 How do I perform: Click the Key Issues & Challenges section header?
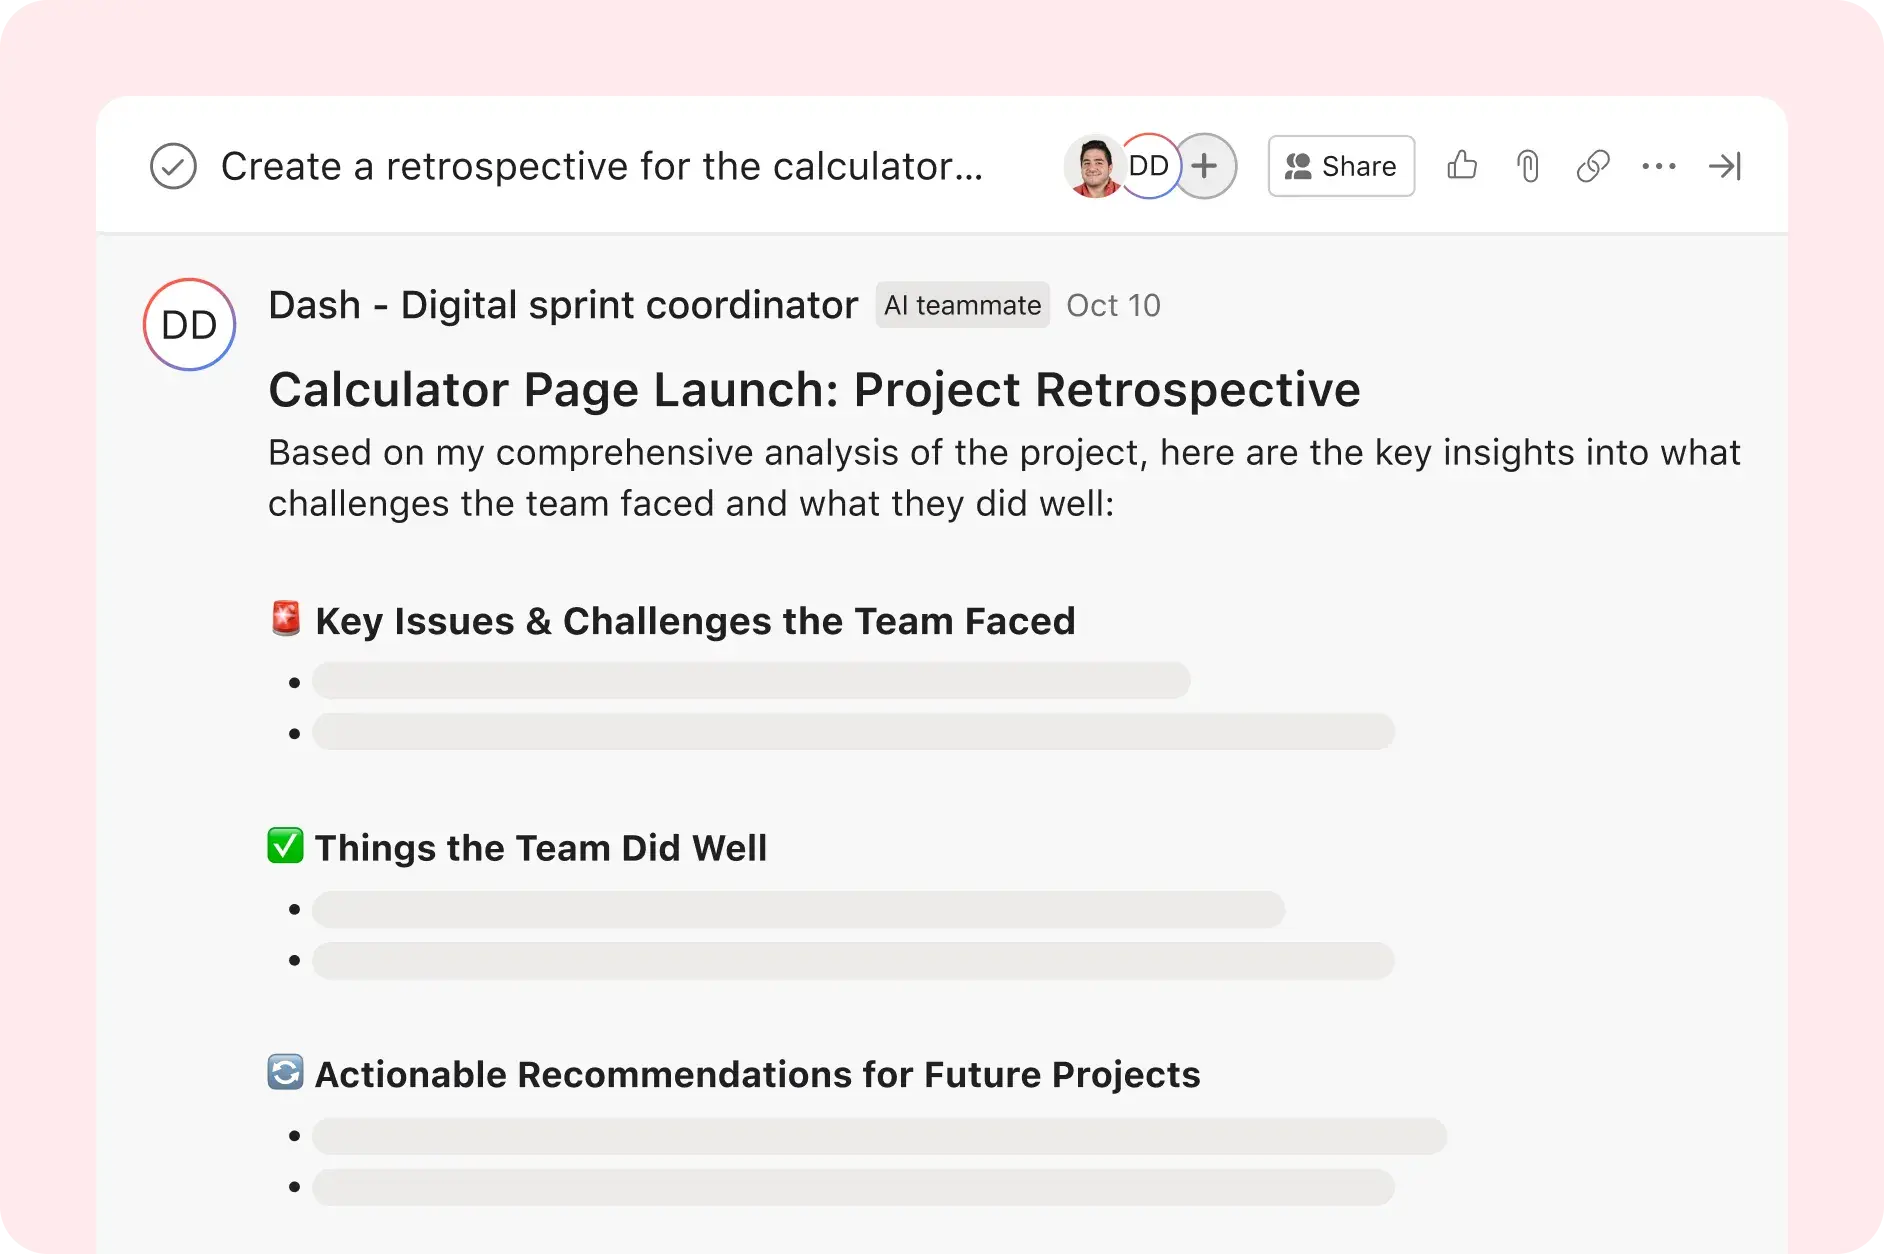pyautogui.click(x=694, y=620)
